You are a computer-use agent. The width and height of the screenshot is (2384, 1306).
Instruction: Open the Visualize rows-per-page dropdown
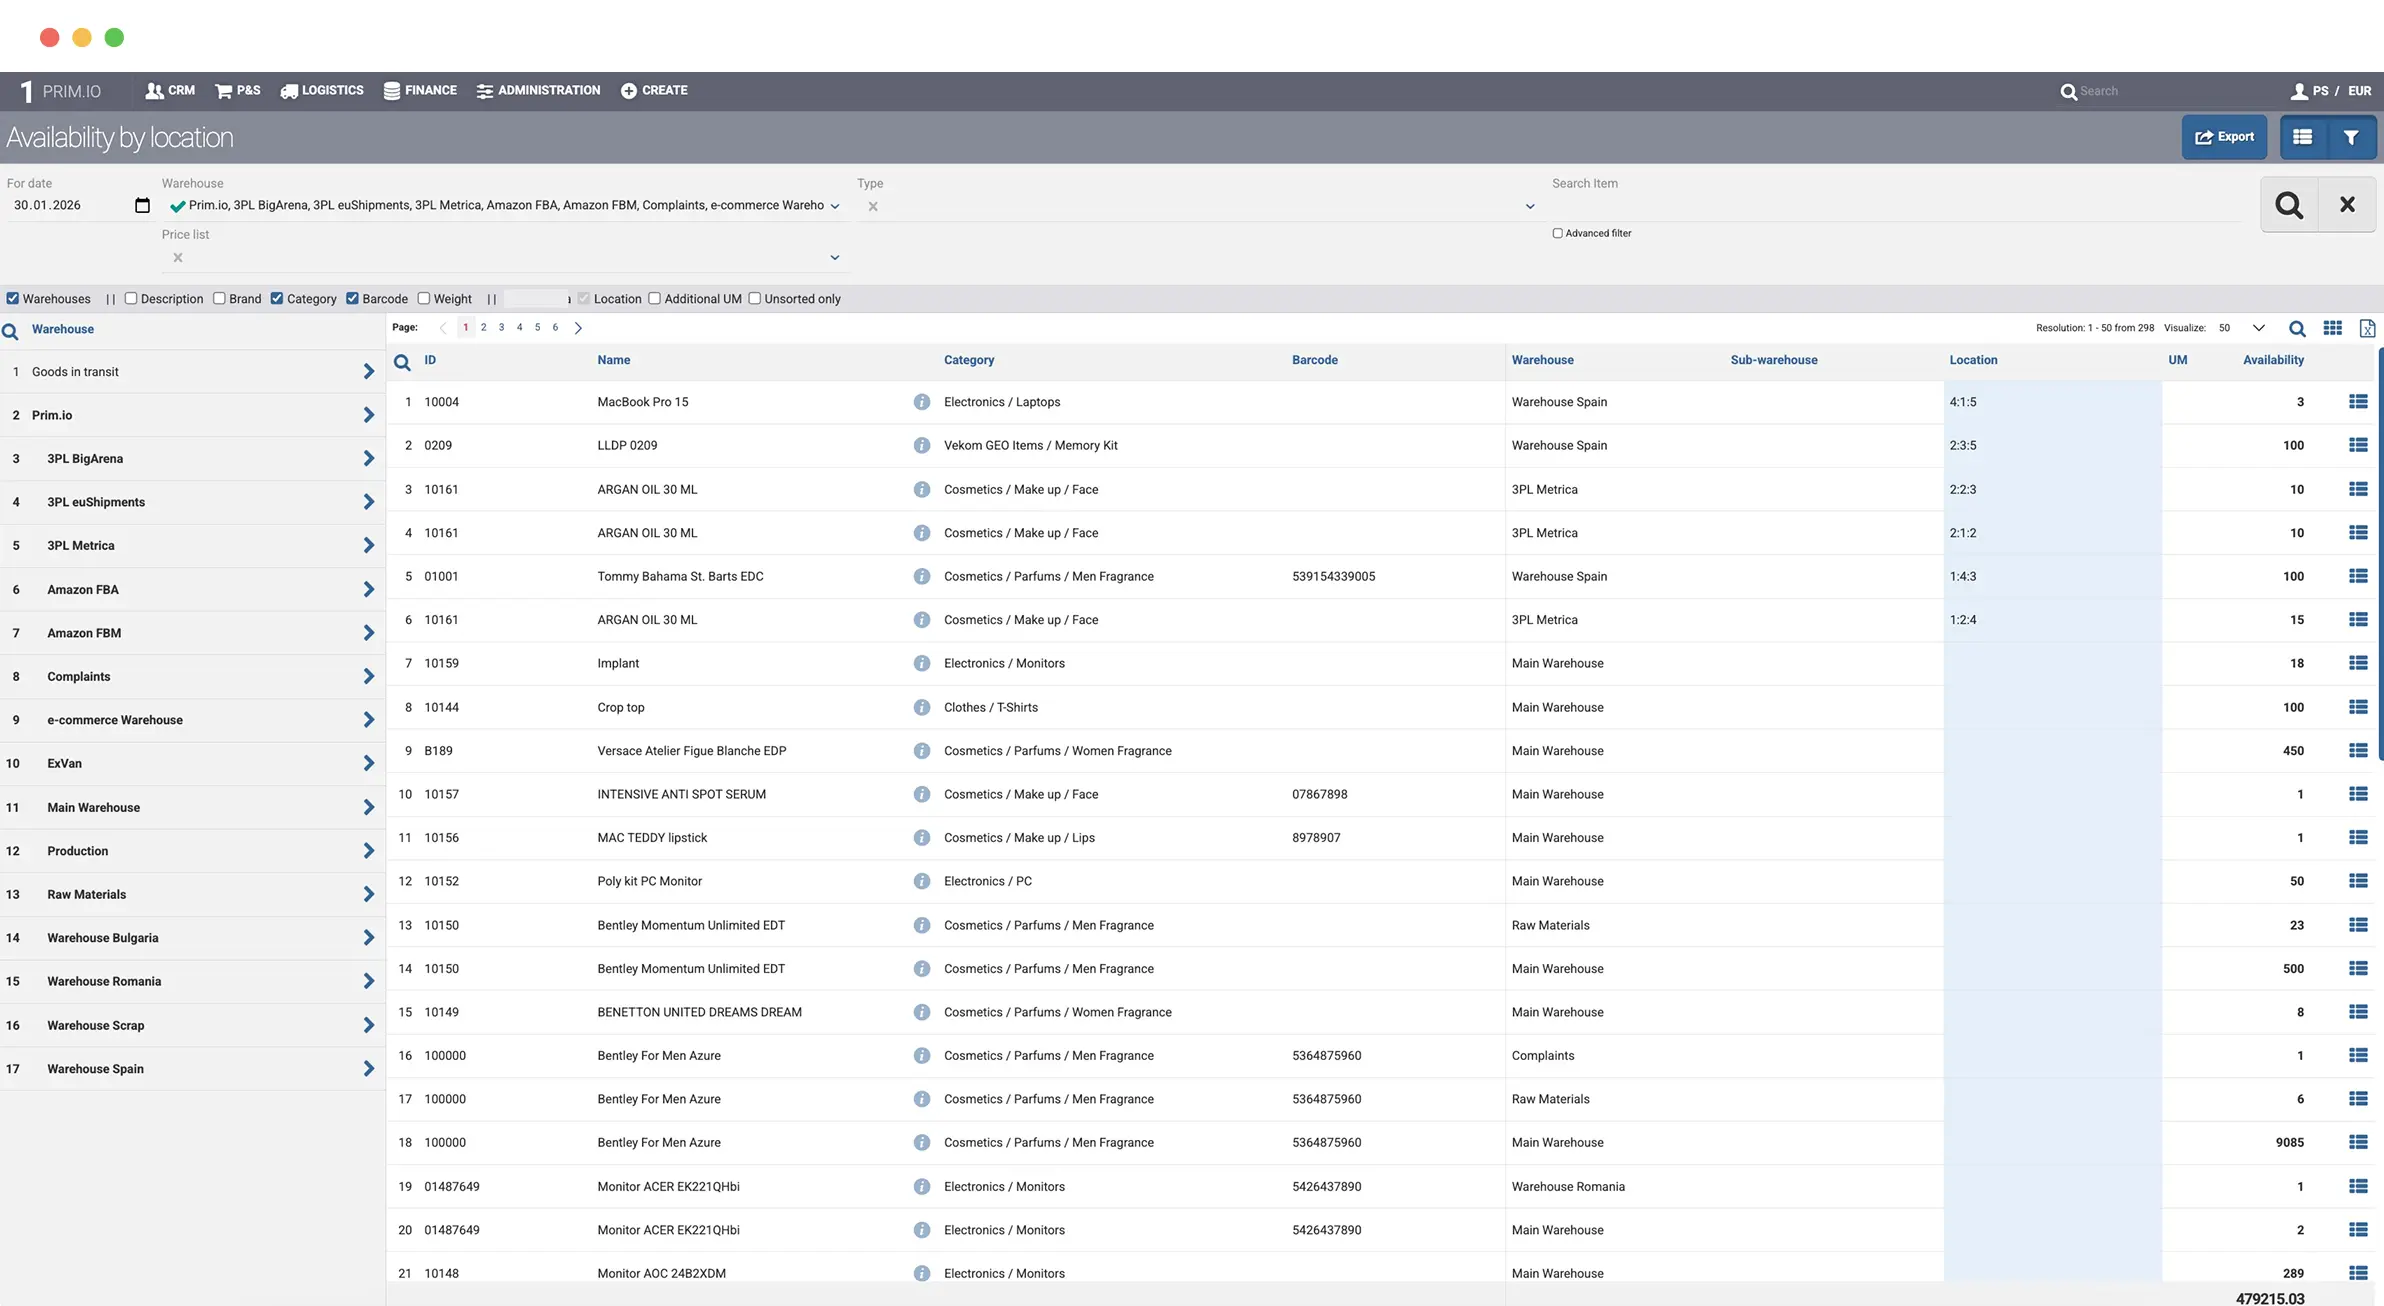point(2258,328)
